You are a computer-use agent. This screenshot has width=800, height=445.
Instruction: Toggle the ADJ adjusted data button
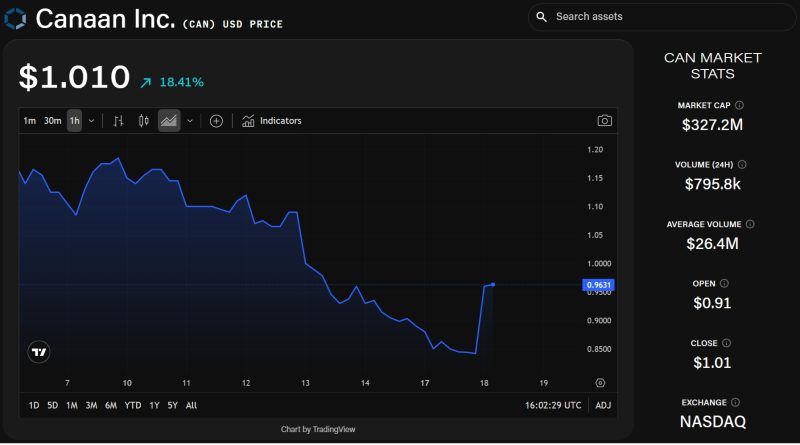603,405
